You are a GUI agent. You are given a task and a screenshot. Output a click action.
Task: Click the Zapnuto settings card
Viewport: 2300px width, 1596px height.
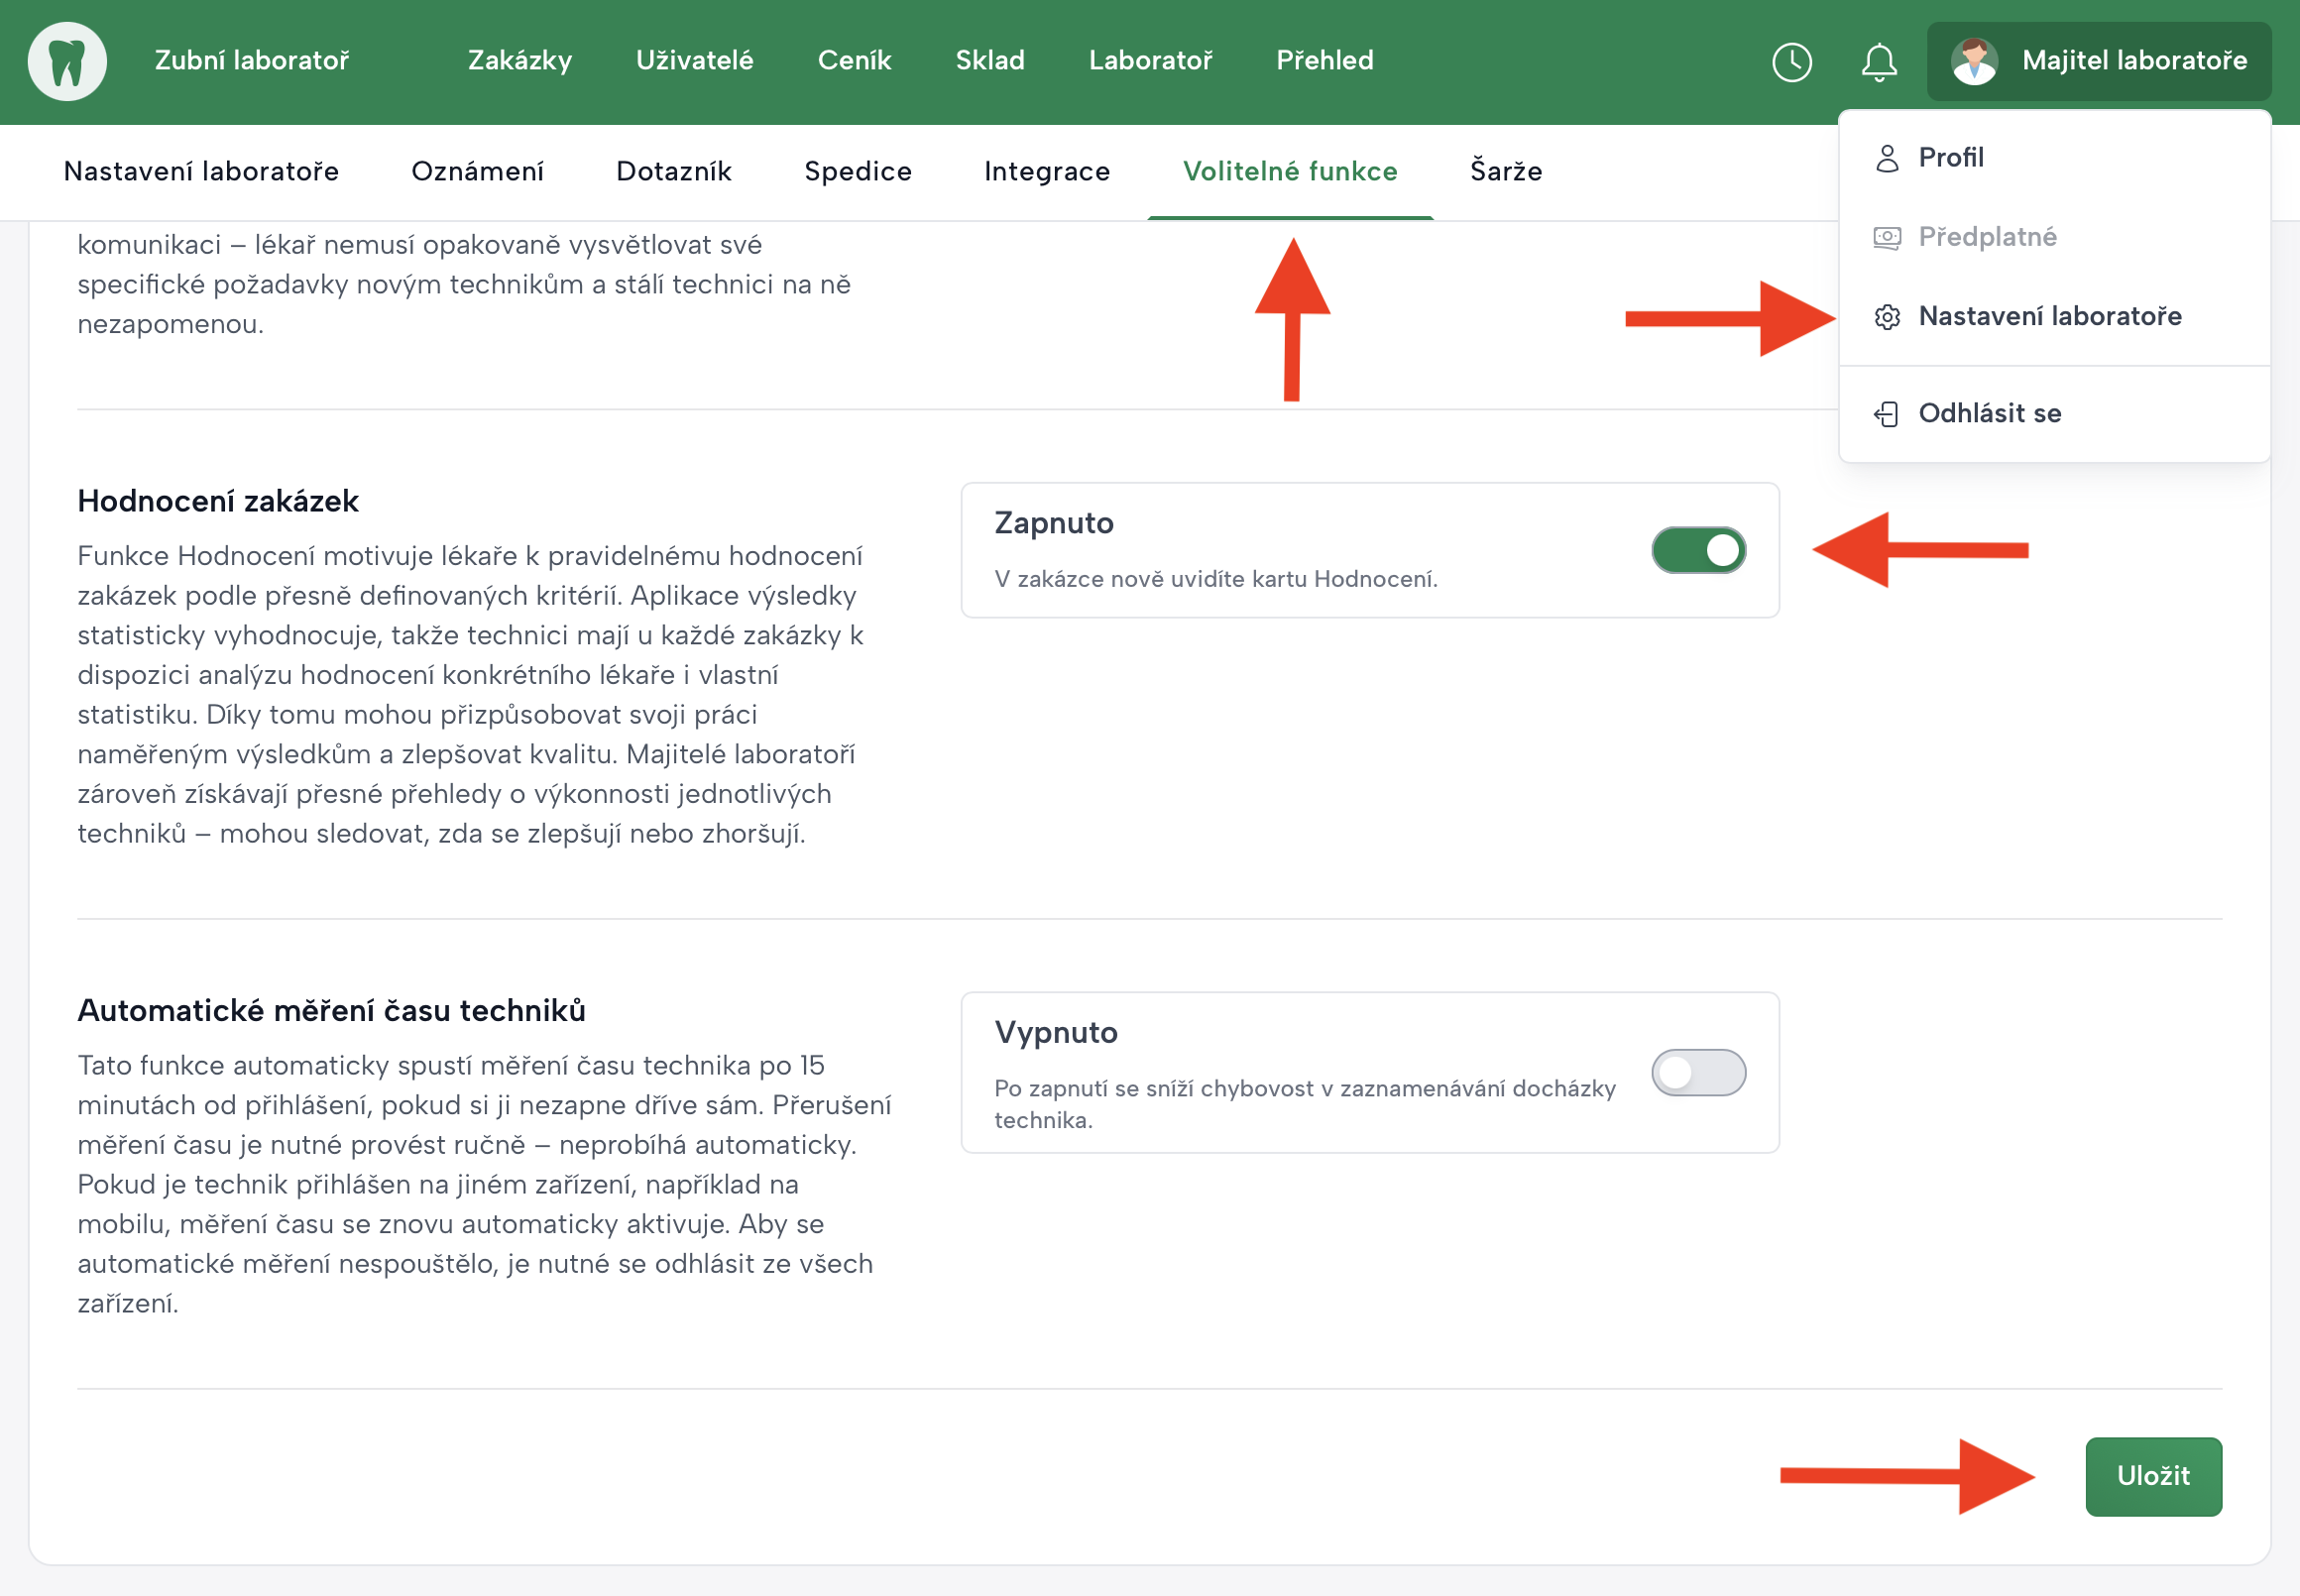(x=1300, y=550)
